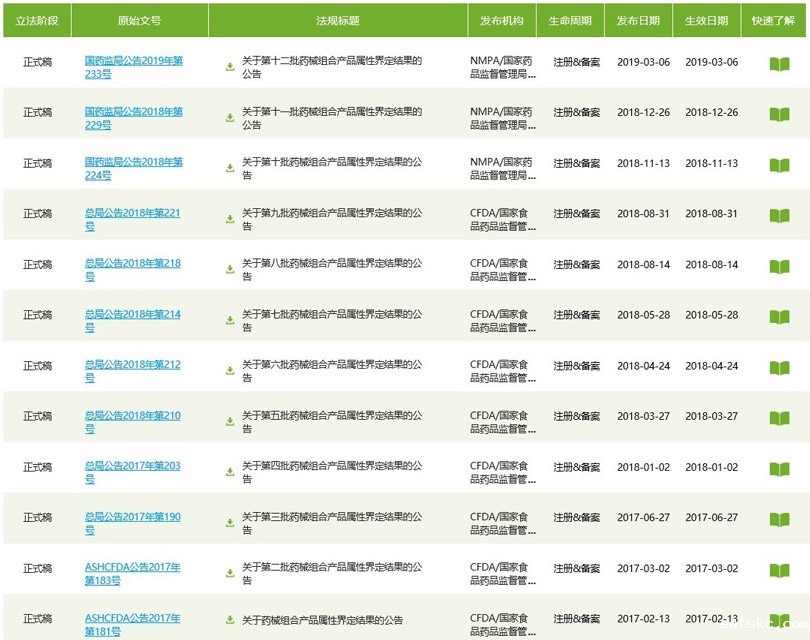Viewport: 810px width, 640px height.
Task: Click the 立法阶段 column header
Action: click(36, 19)
